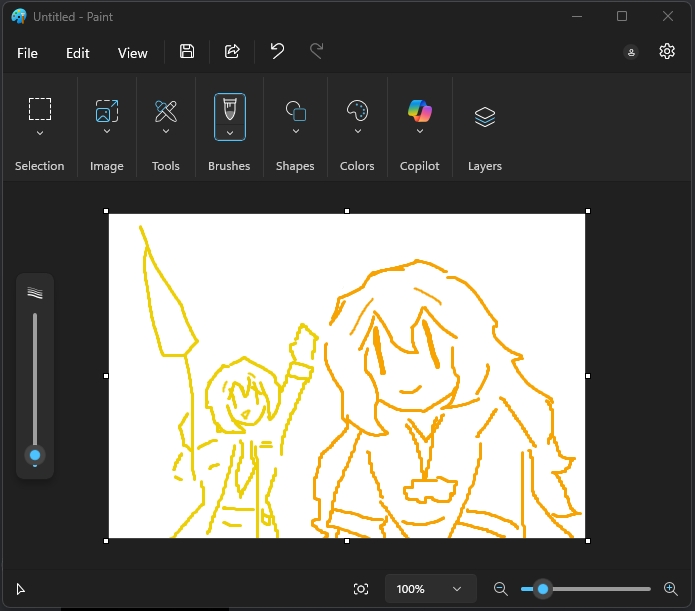Click the Selection rectangle tool icon
The image size is (695, 611).
pos(40,109)
